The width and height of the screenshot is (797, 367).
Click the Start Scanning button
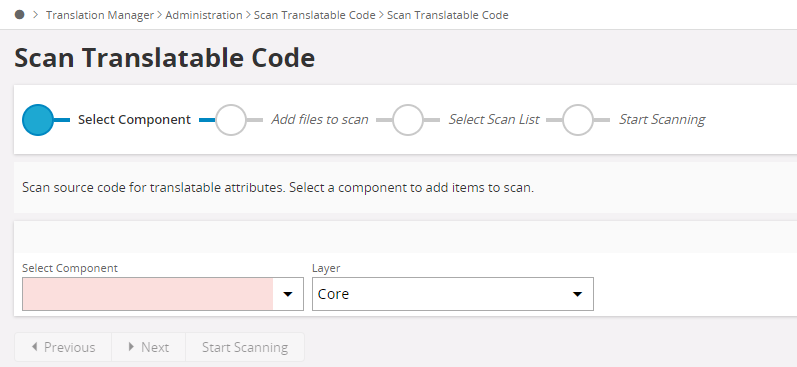click(245, 347)
